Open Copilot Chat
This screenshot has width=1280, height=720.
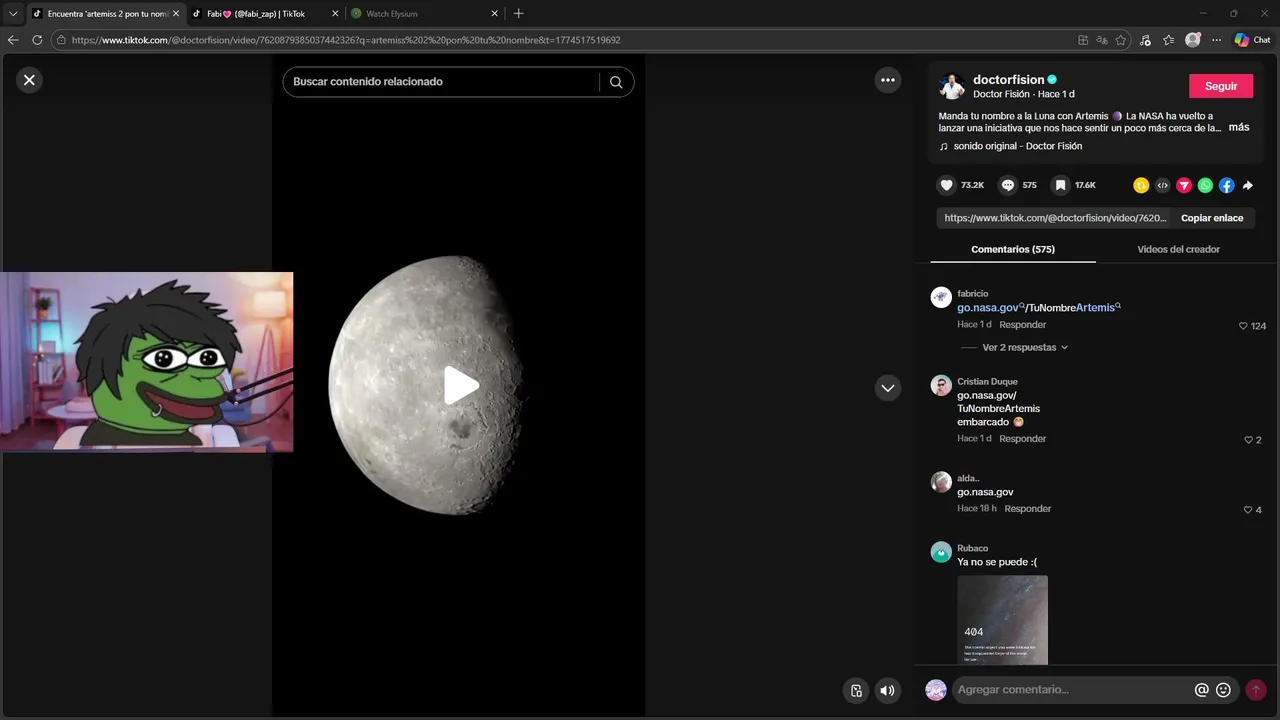pyautogui.click(x=1252, y=40)
